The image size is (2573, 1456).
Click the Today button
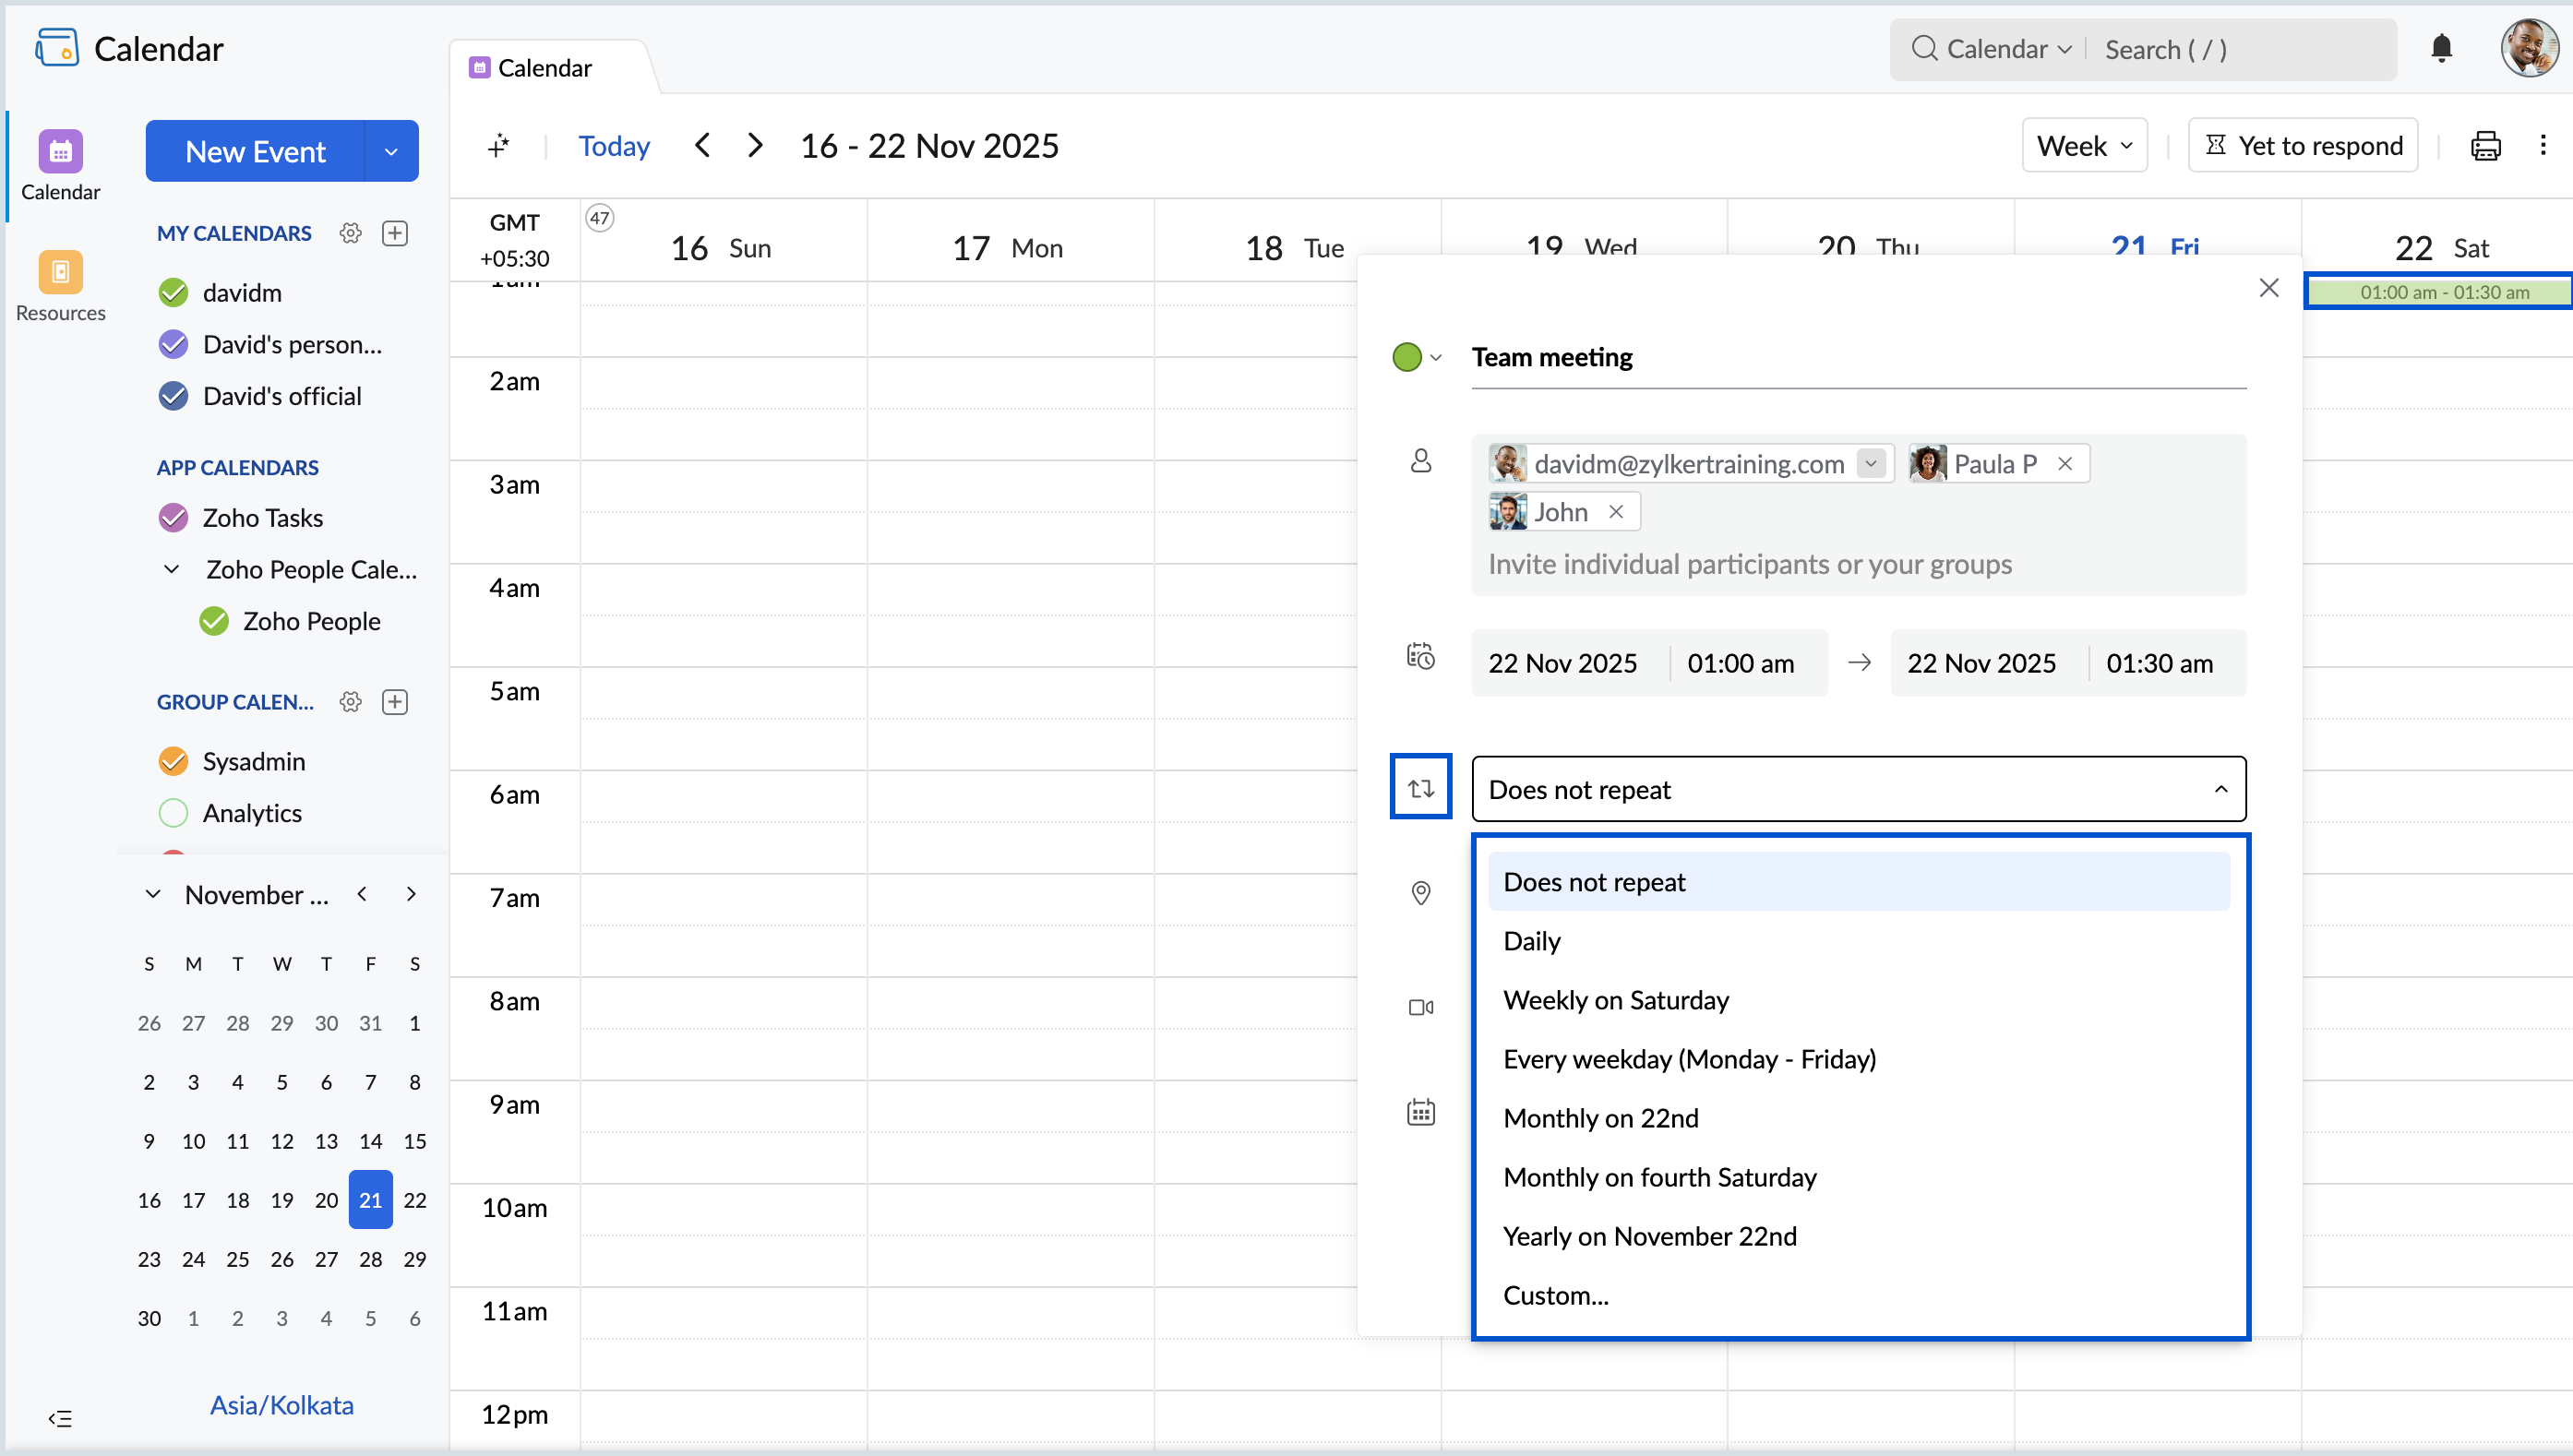613,145
